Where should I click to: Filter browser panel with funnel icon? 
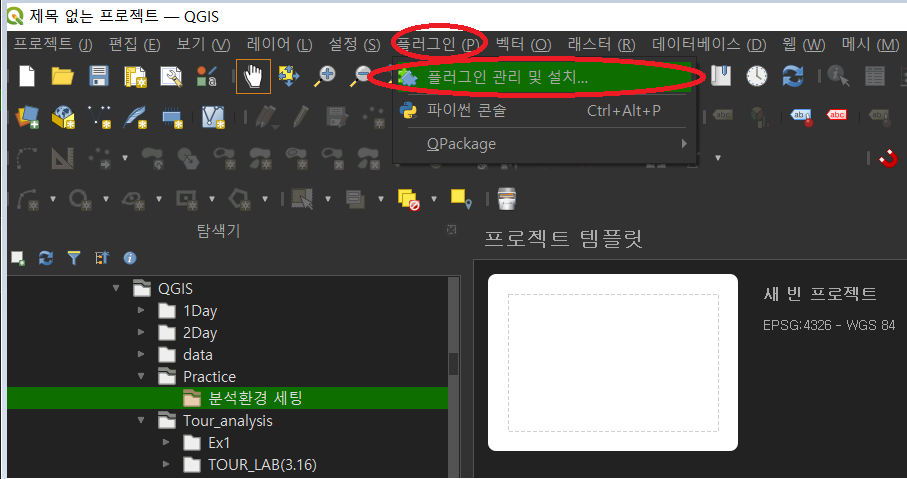(x=73, y=258)
